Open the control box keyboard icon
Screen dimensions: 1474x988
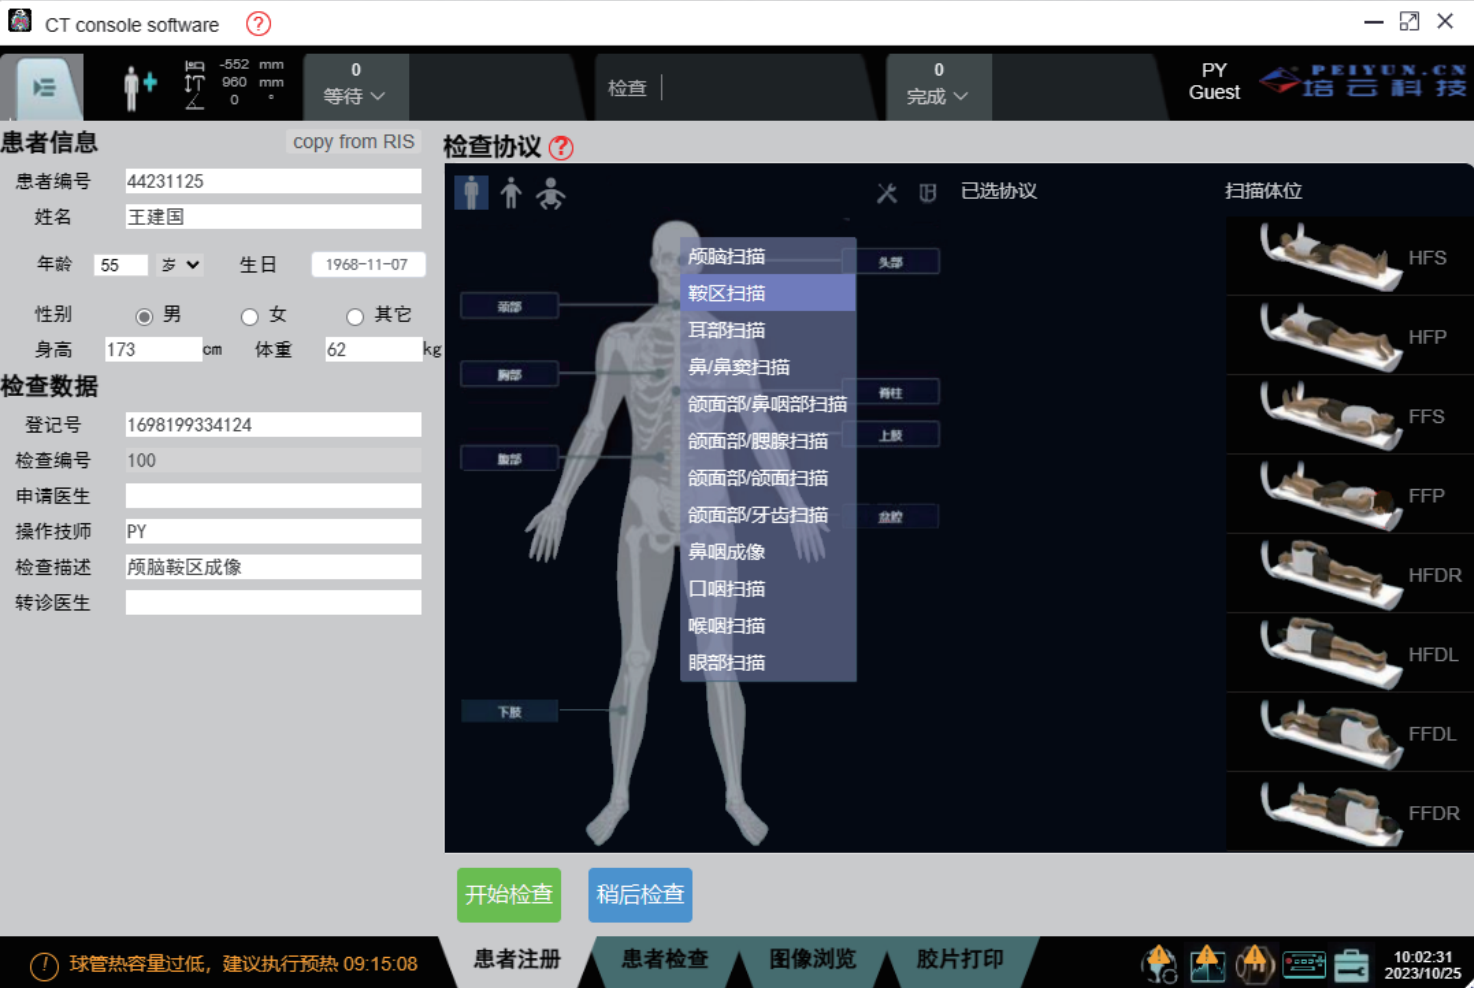tap(1303, 964)
